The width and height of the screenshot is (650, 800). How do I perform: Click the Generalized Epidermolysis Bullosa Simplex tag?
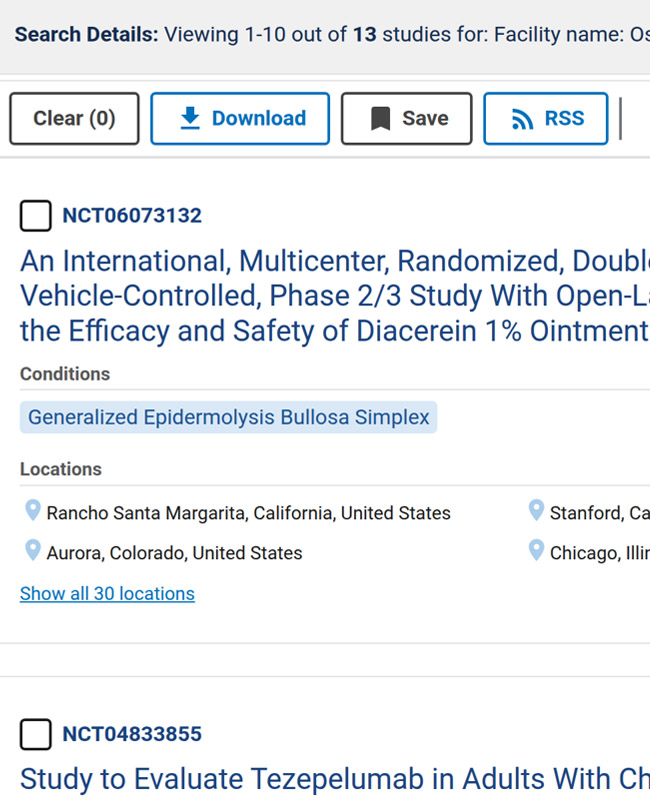pos(228,417)
